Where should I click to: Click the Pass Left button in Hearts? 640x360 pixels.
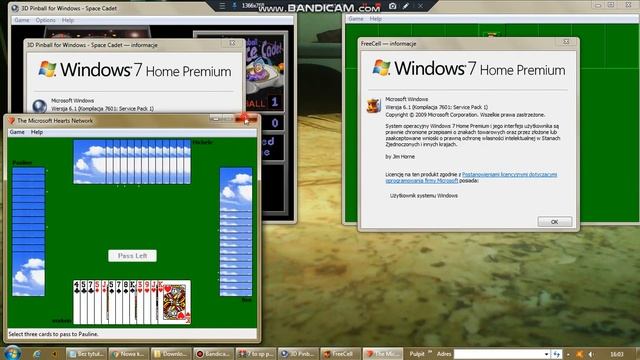[x=132, y=256]
